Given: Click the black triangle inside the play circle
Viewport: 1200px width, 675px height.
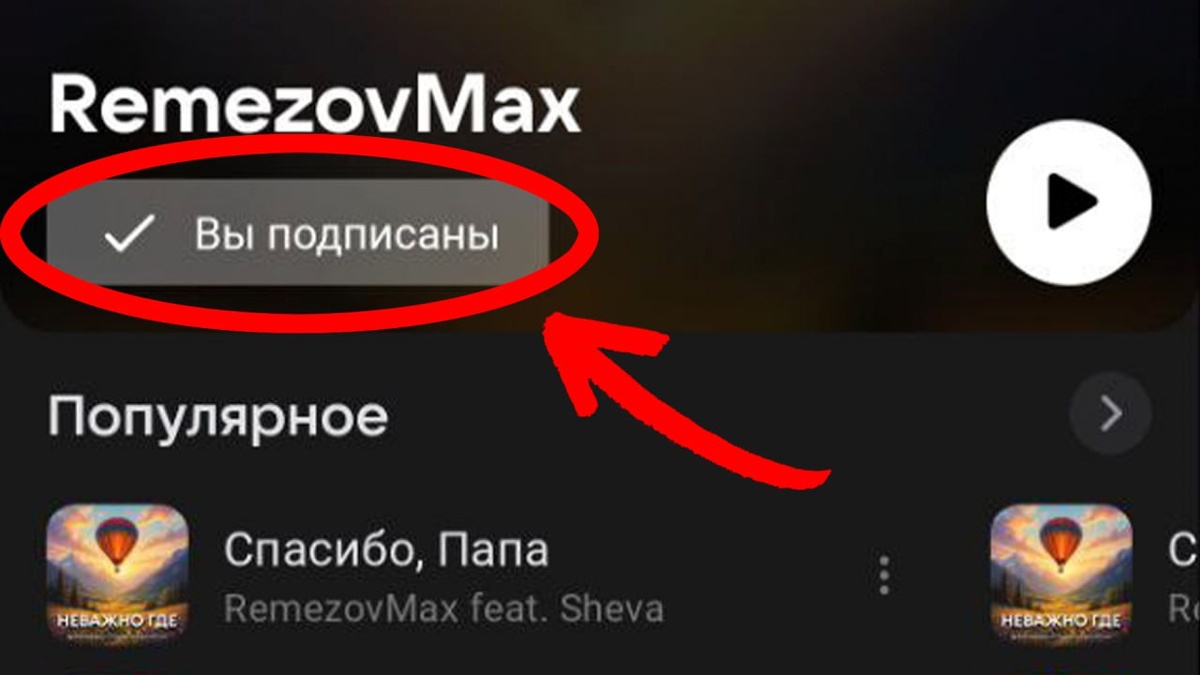Looking at the screenshot, I should point(1072,203).
